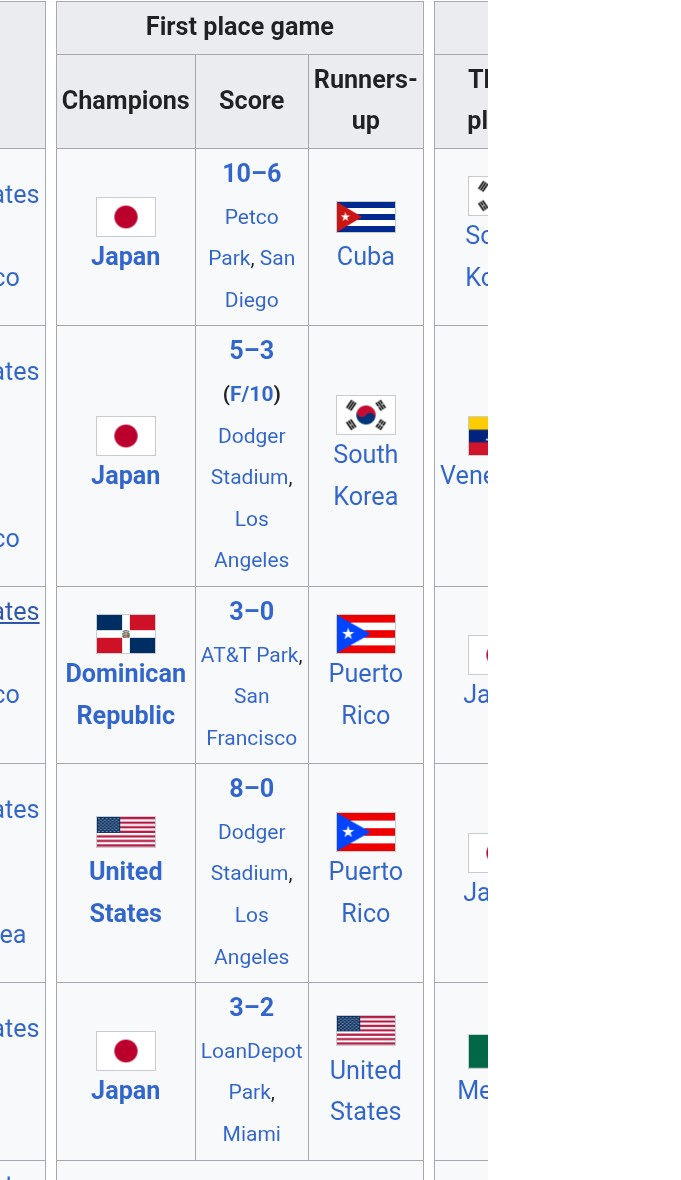Go to the Dominican Republic team link
This screenshot has height=1180, width=681.
[x=126, y=694]
